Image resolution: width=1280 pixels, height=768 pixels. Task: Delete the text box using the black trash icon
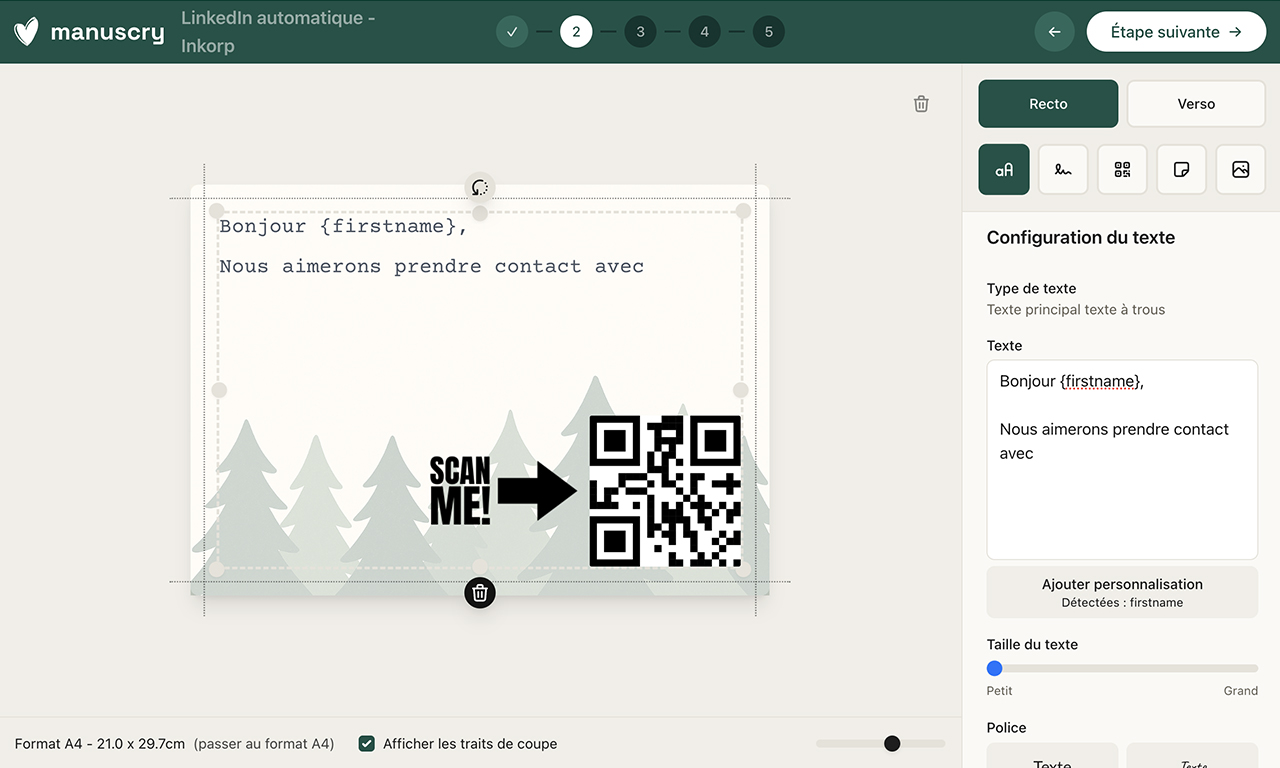[480, 593]
